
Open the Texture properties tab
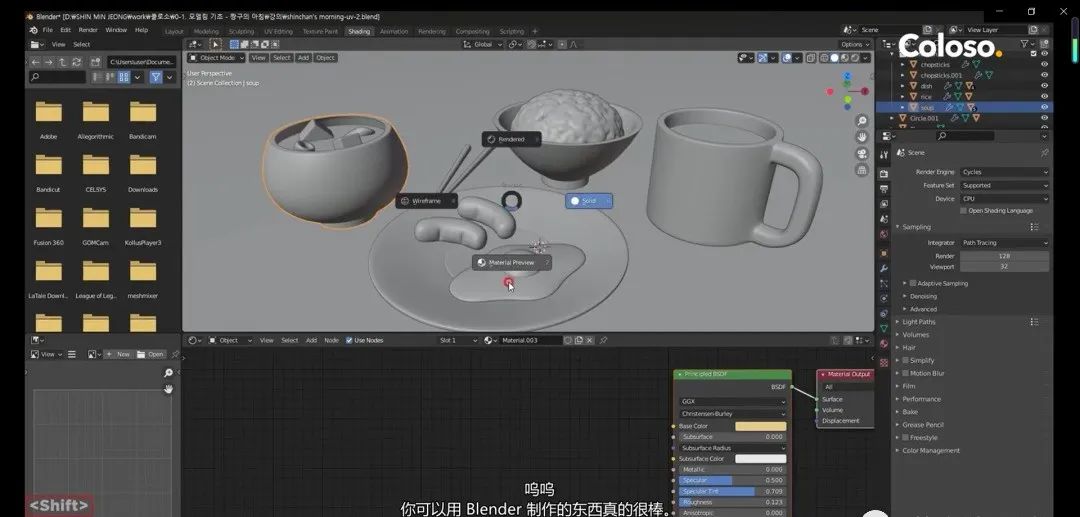coord(884,362)
